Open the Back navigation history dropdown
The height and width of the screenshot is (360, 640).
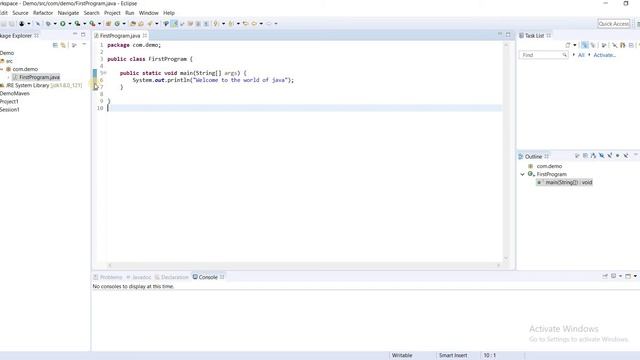[x=261, y=24]
